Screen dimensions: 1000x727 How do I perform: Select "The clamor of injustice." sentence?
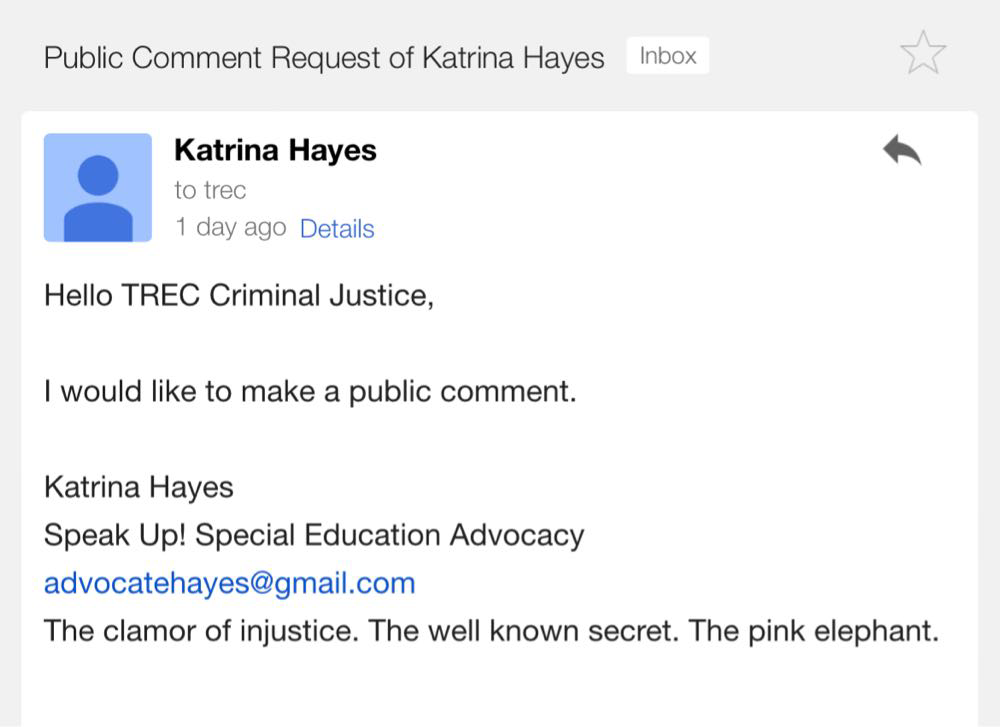pos(198,631)
